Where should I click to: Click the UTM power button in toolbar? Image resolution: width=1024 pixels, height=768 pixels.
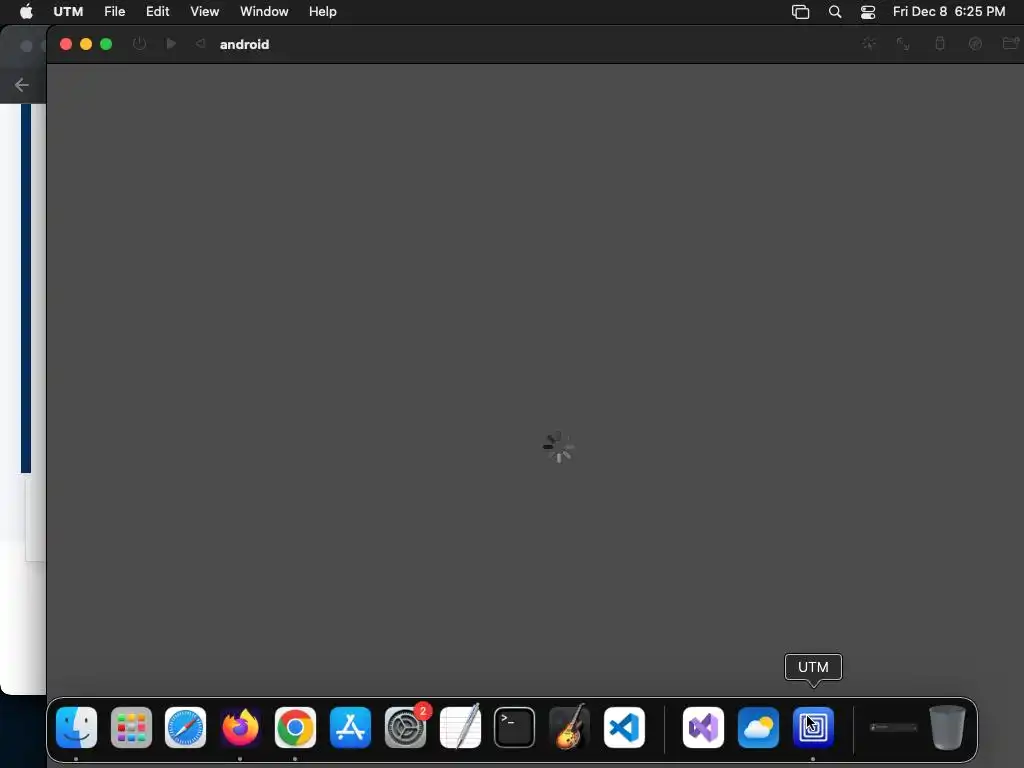(139, 44)
